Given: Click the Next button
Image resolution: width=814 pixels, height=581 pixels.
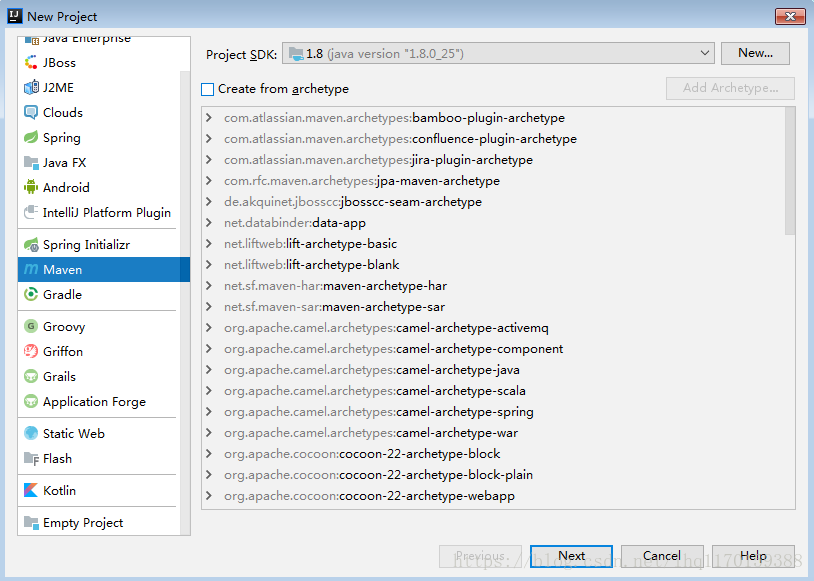Looking at the screenshot, I should coord(571,556).
